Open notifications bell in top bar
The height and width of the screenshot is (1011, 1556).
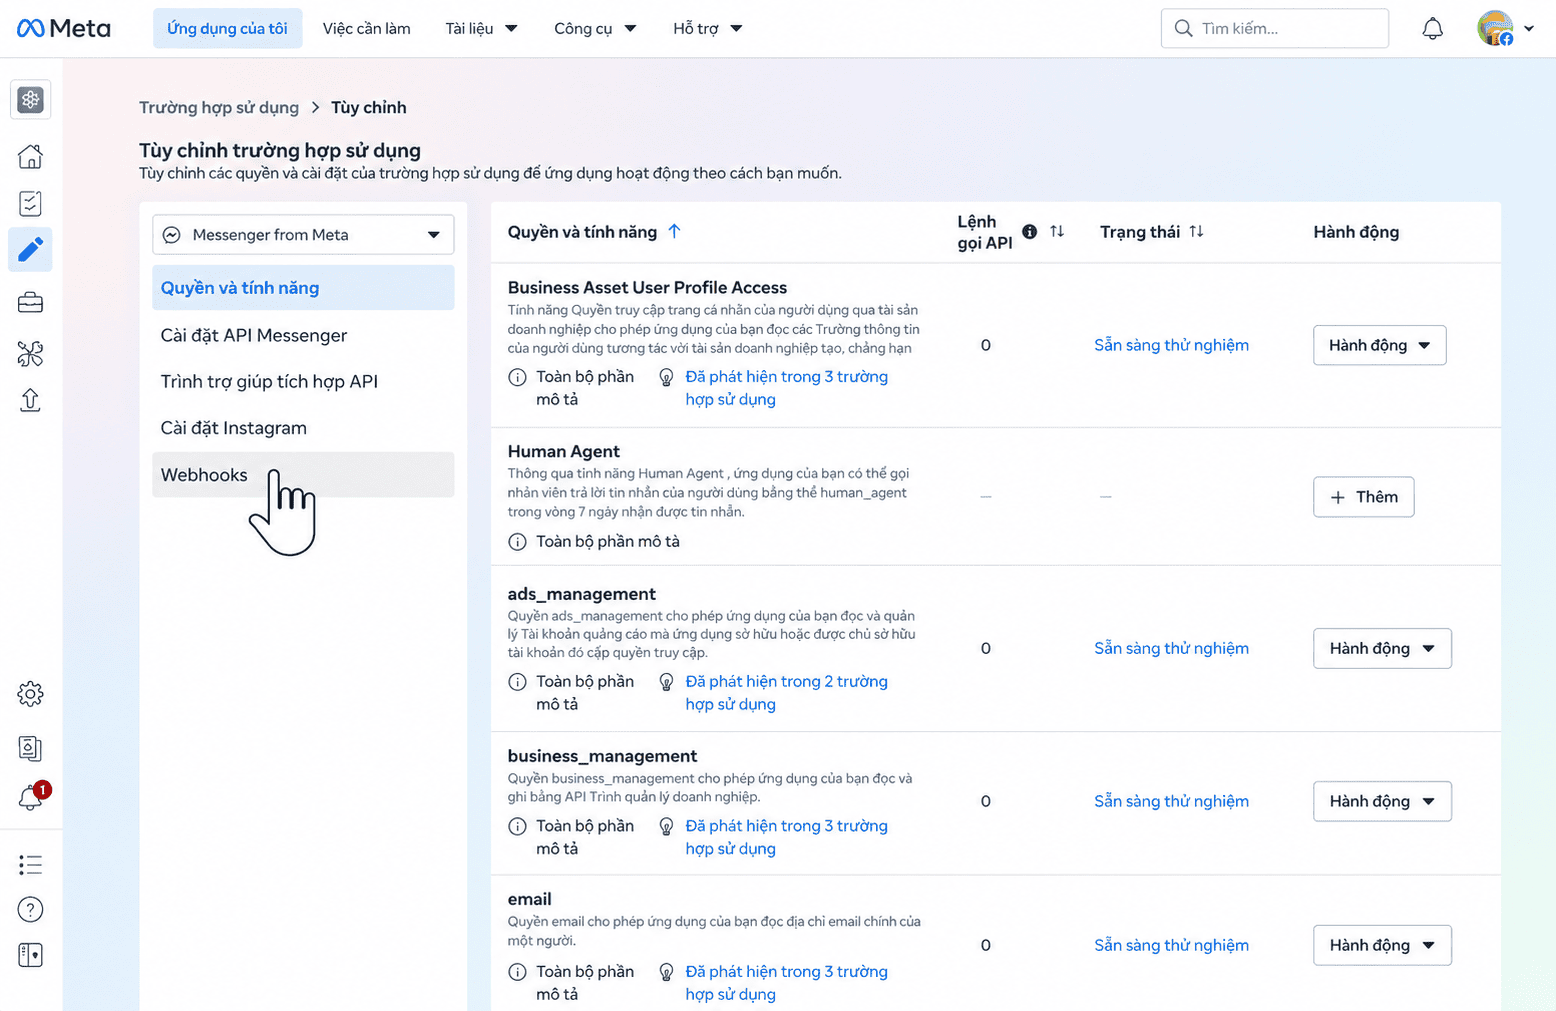click(1432, 28)
